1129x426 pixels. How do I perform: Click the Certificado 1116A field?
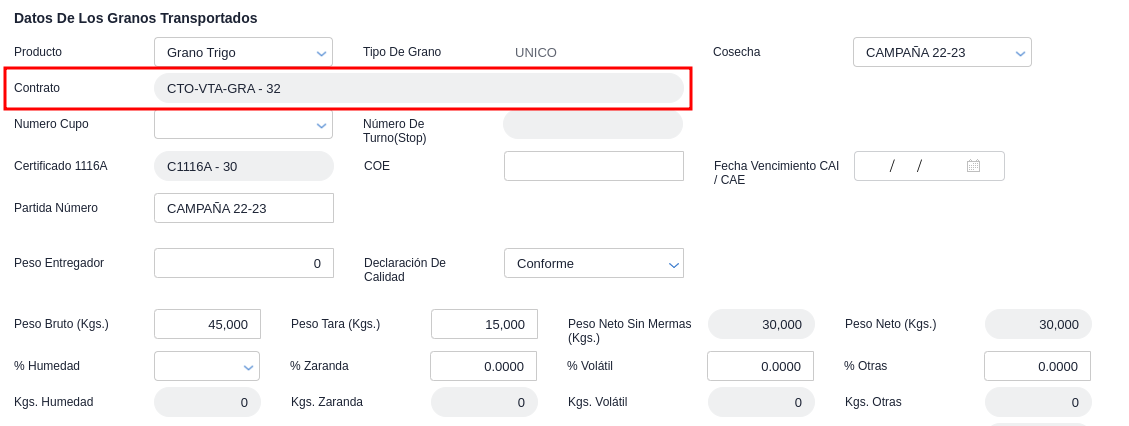click(x=243, y=166)
